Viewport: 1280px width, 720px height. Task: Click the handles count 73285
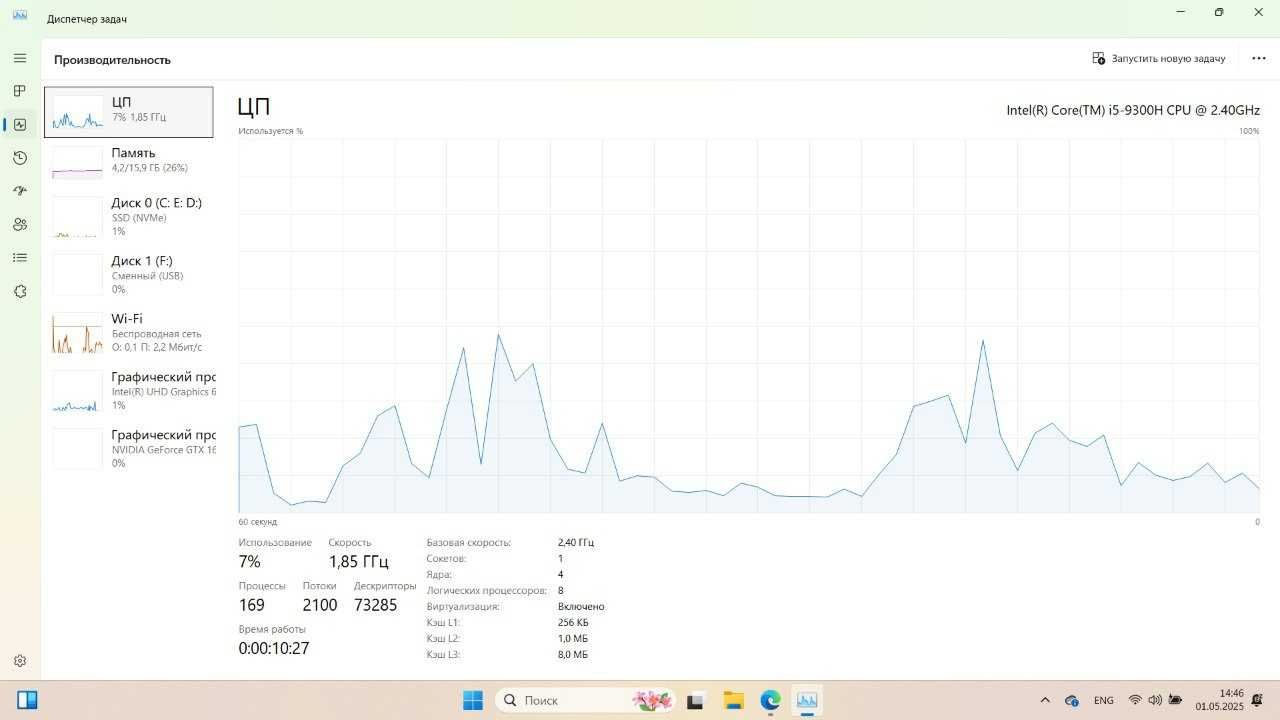(376, 605)
